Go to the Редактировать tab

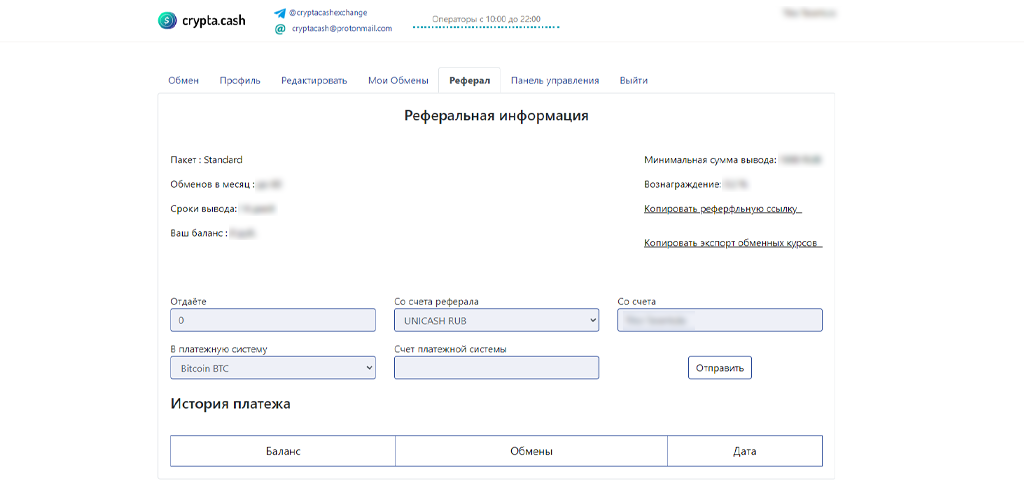coord(314,81)
